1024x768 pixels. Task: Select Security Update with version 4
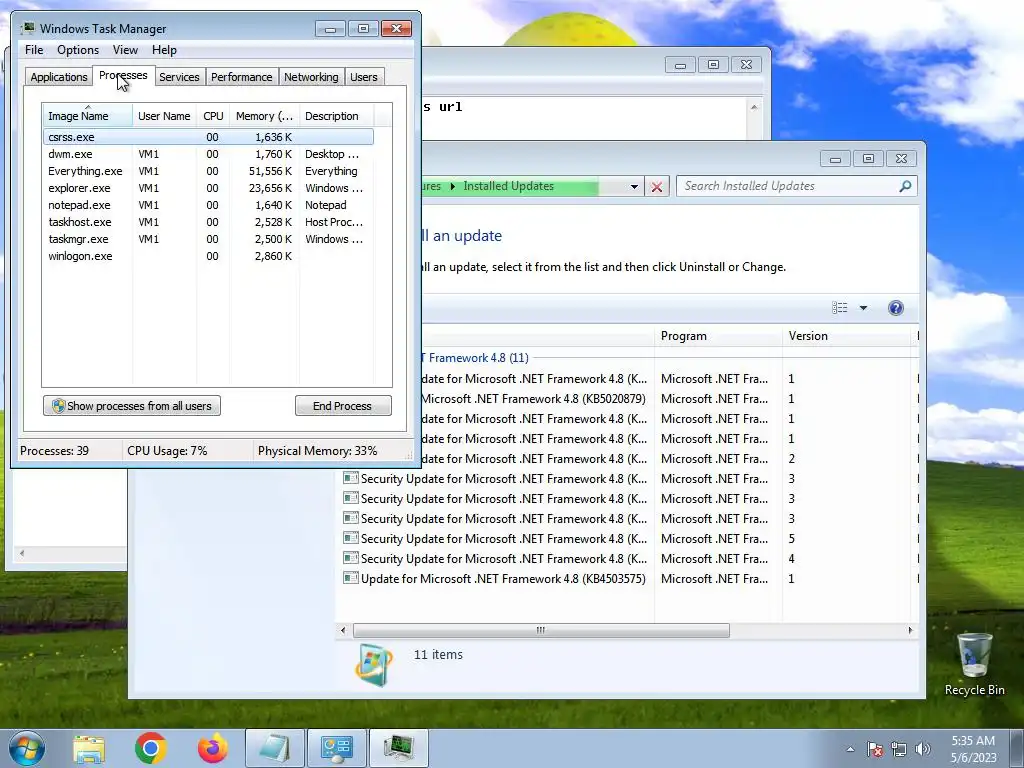630,558
